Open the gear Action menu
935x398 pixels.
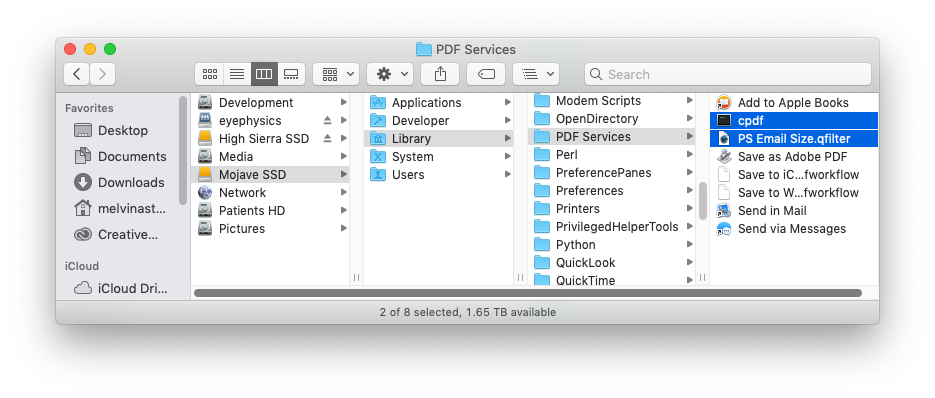(x=390, y=74)
